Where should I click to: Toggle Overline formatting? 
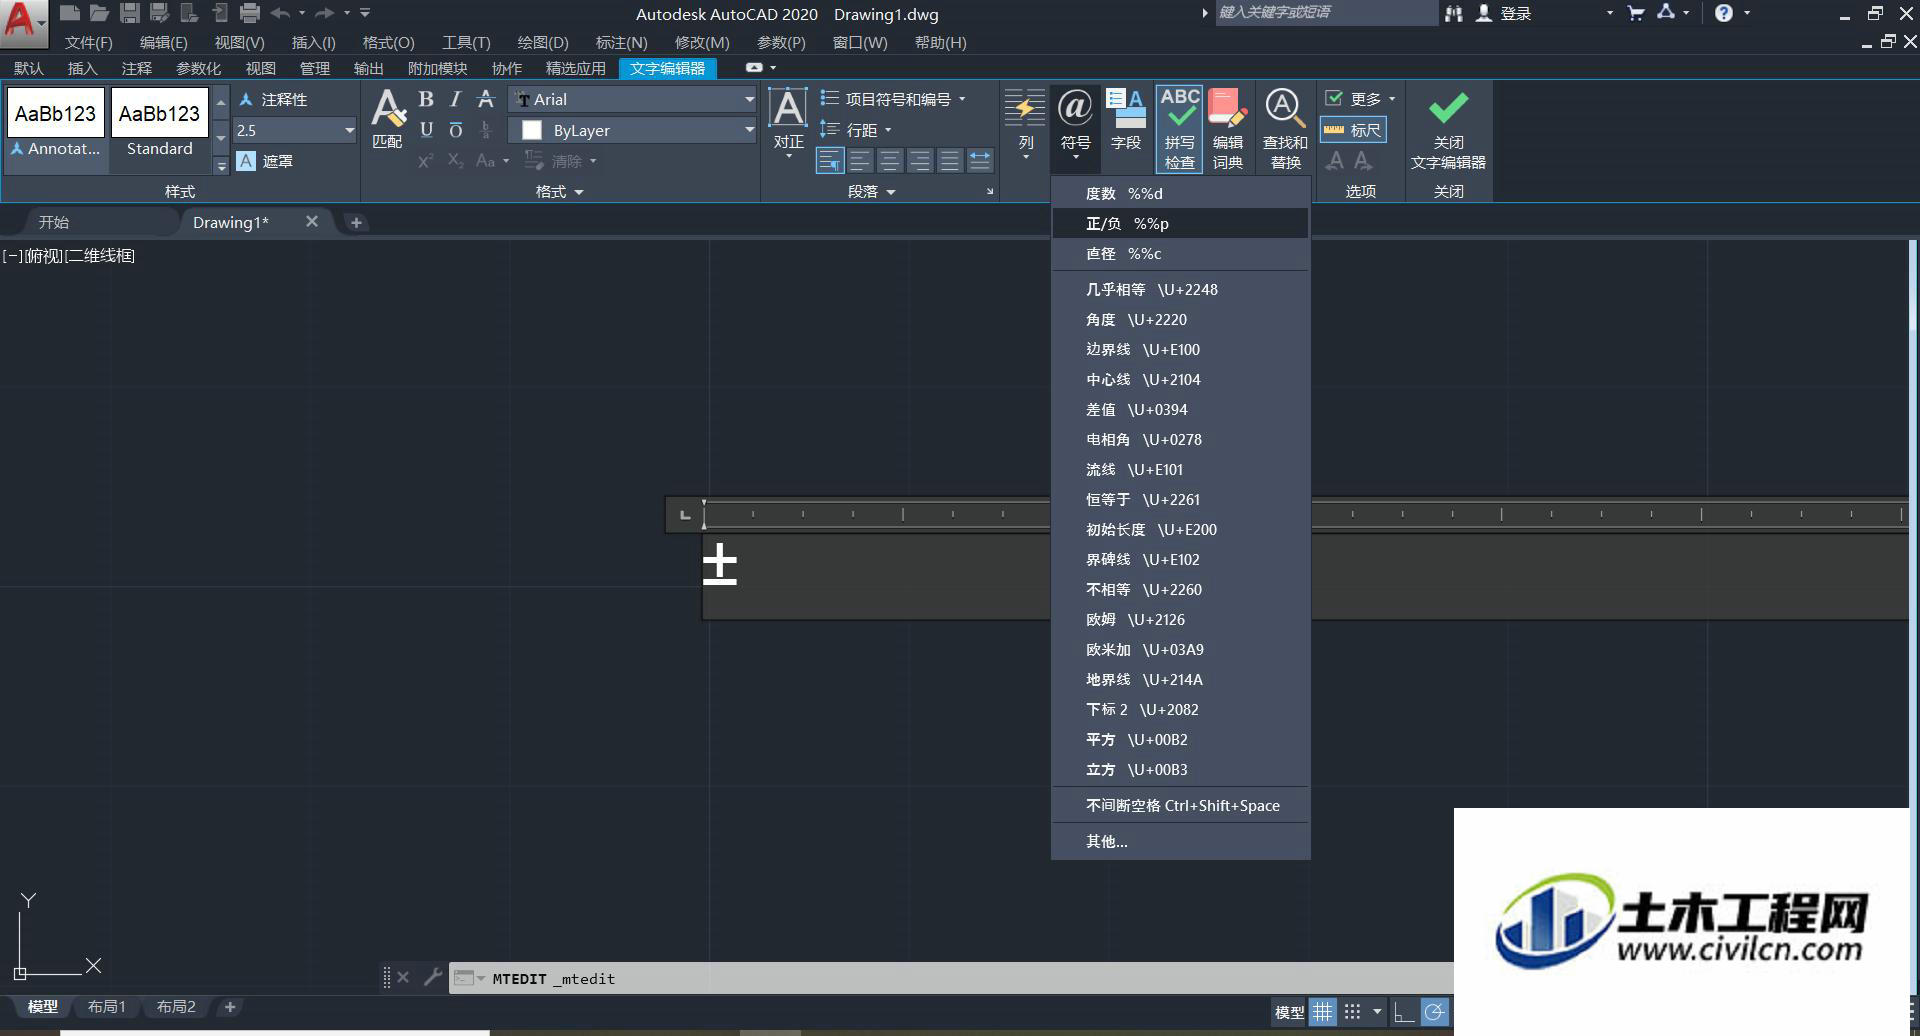point(456,130)
